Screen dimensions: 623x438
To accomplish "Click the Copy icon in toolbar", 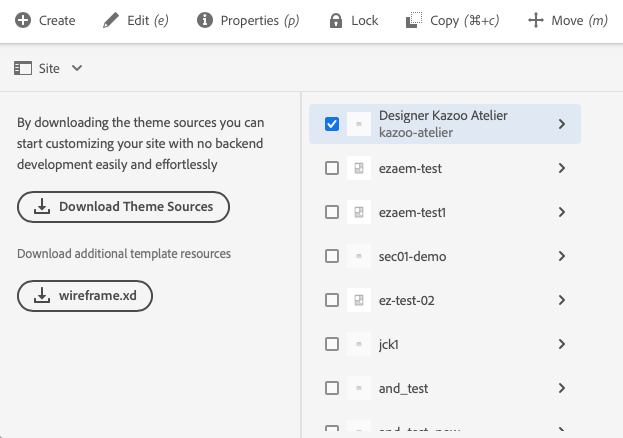I will tap(414, 20).
